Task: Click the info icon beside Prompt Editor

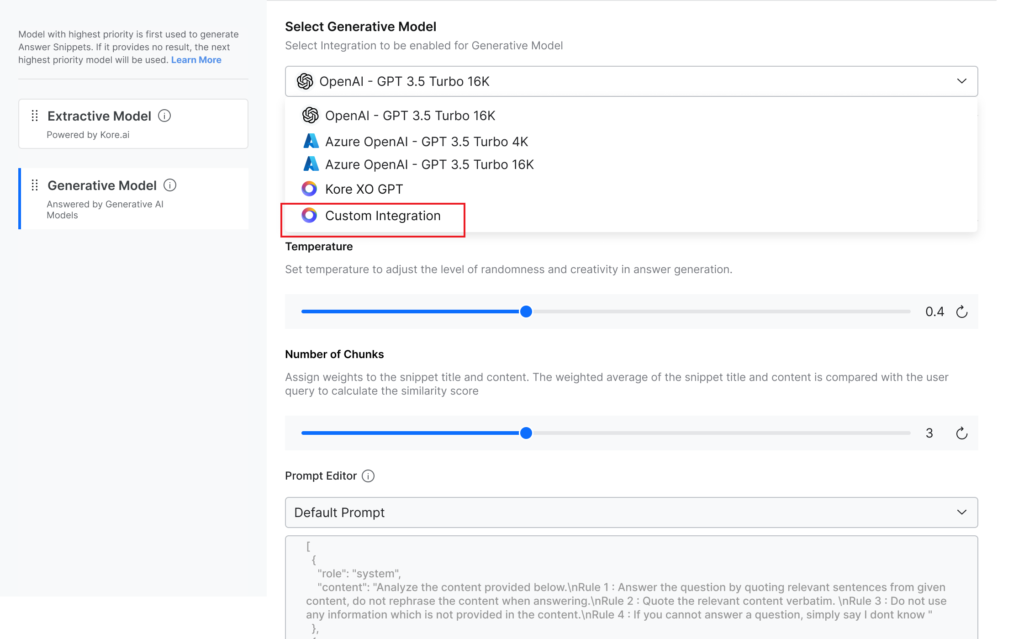Action: pyautogui.click(x=368, y=476)
